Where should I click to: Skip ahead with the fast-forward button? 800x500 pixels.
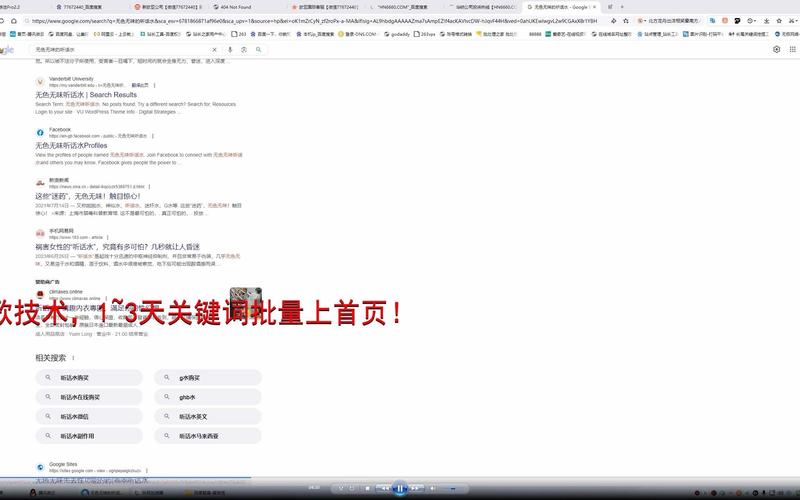[x=416, y=488]
